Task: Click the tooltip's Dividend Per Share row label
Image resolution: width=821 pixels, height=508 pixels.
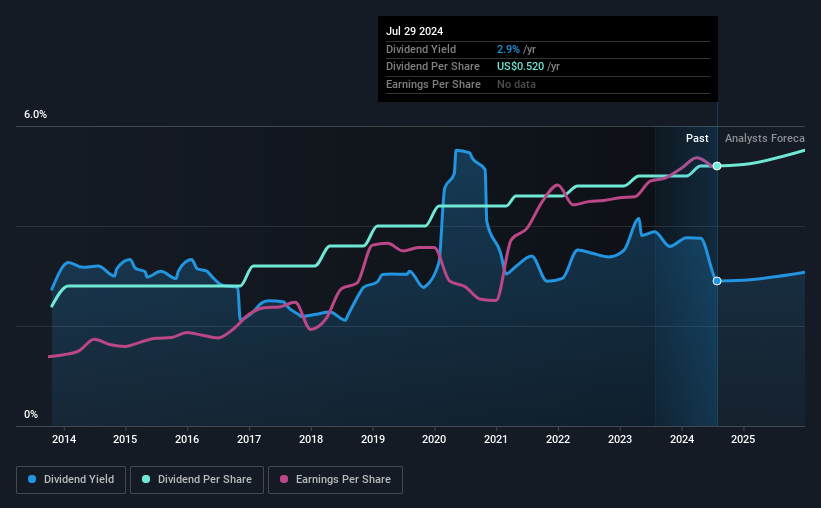Action: [433, 67]
